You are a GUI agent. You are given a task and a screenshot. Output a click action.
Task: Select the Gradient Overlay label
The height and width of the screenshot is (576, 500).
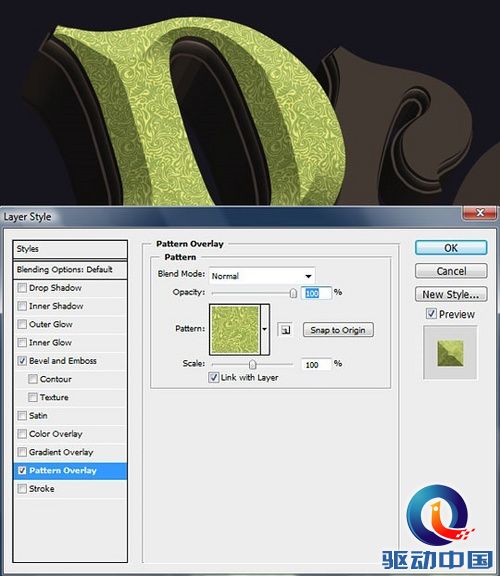pos(61,452)
